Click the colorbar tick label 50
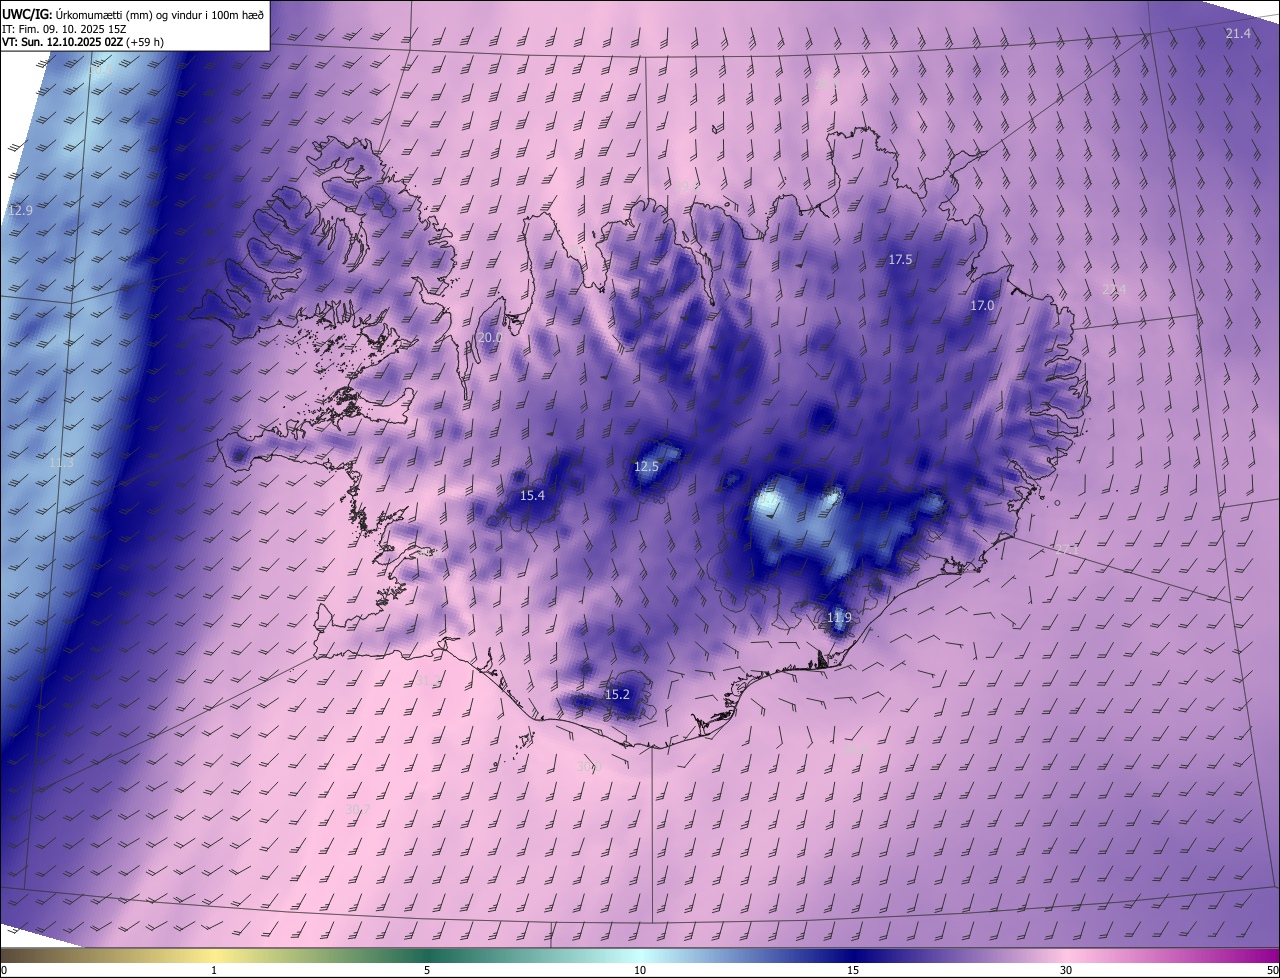 [1272, 971]
